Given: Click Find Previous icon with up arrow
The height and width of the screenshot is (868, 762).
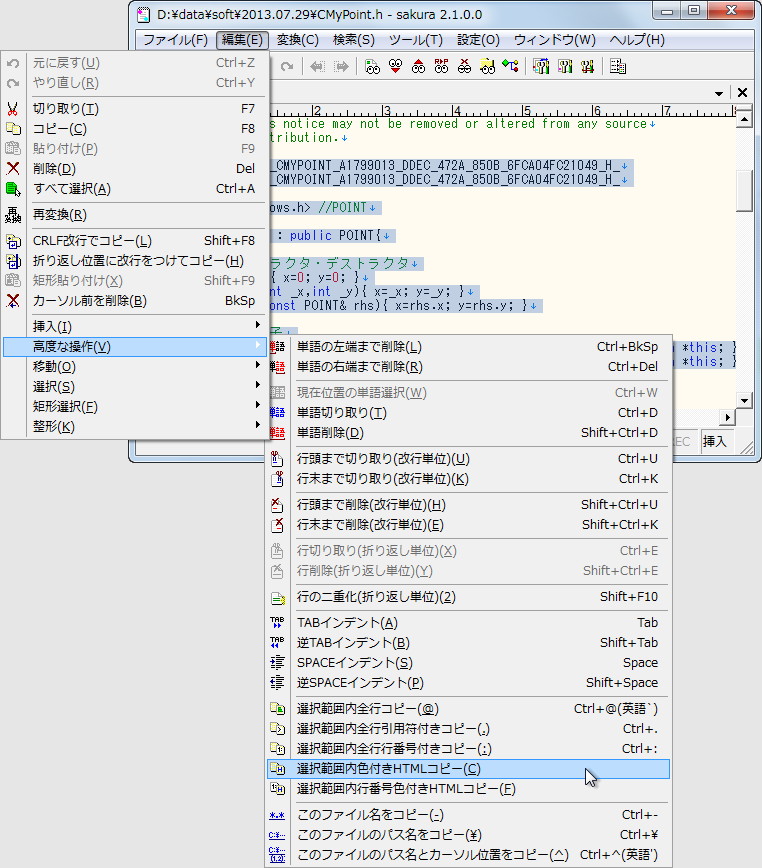Looking at the screenshot, I should click(x=418, y=67).
